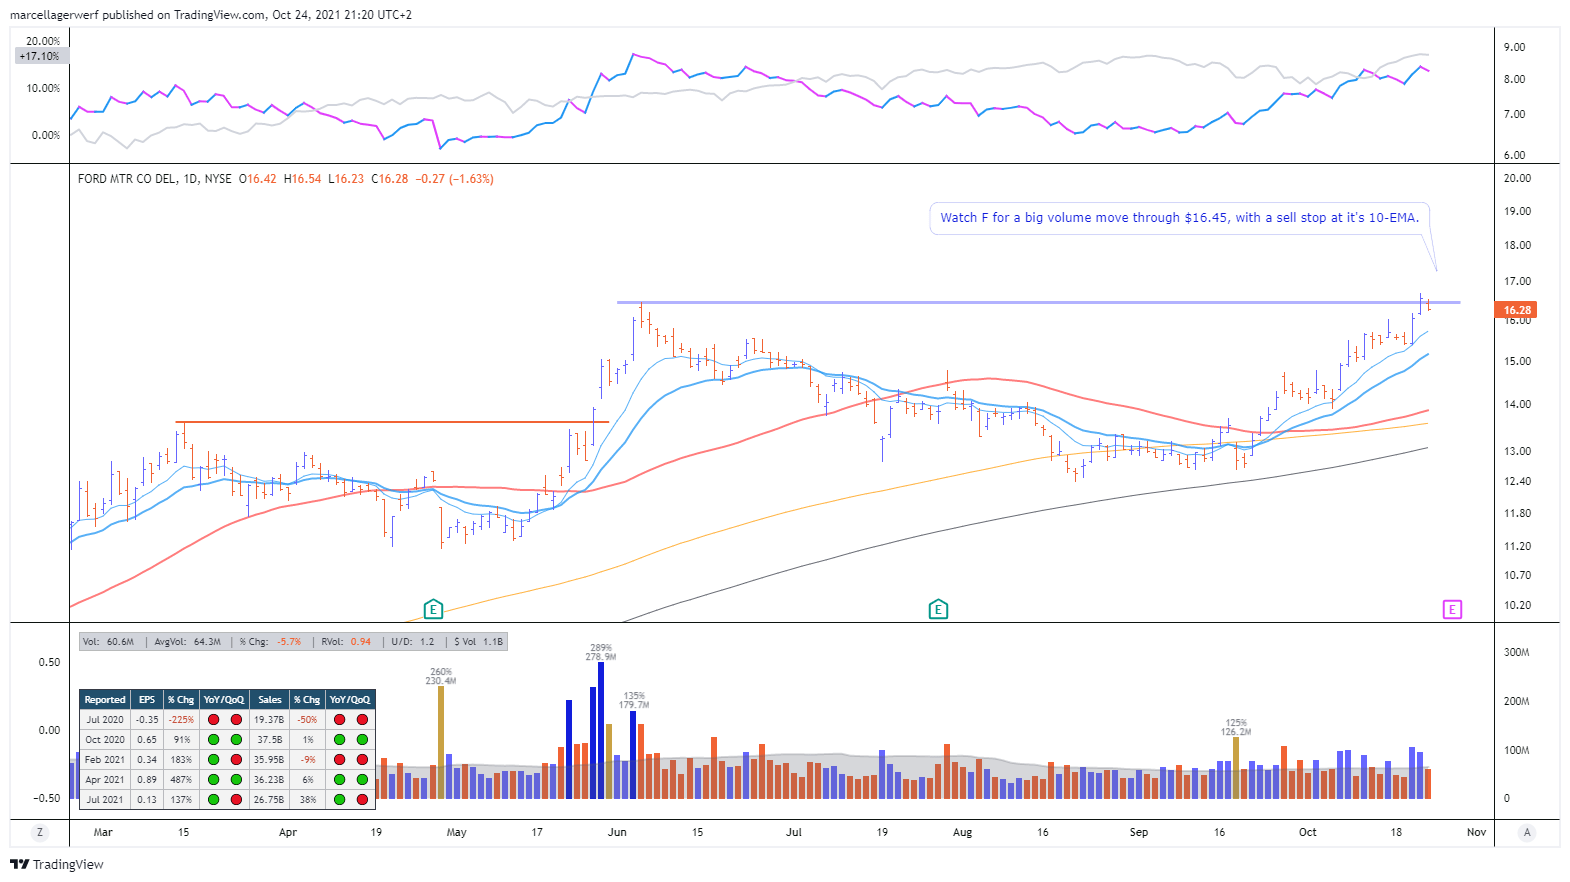
Task: Select the orange-red horizontal line near 13.60
Action: coord(392,422)
